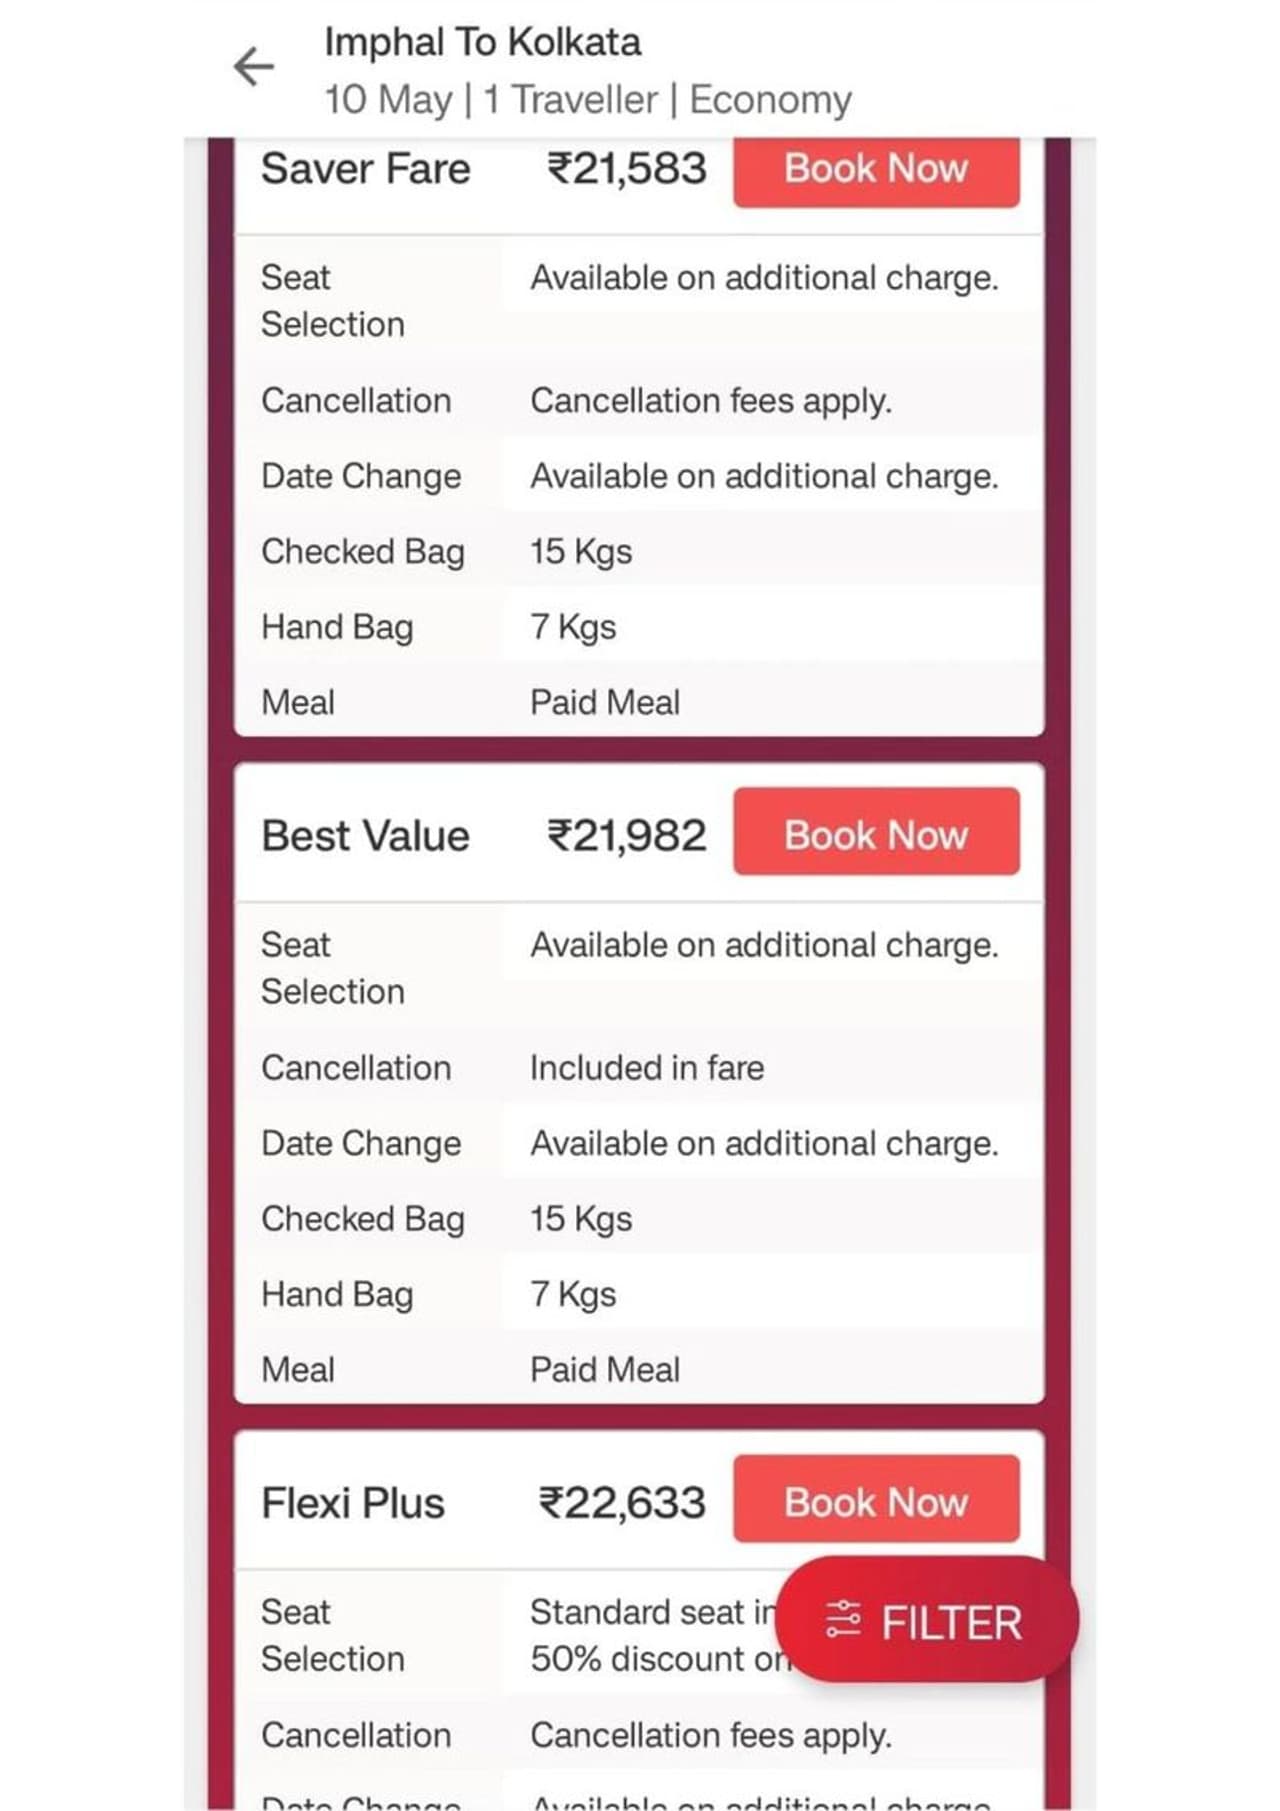Tap the ₹22,633 Flexi Plus price
The width and height of the screenshot is (1280, 1811).
coord(622,1503)
